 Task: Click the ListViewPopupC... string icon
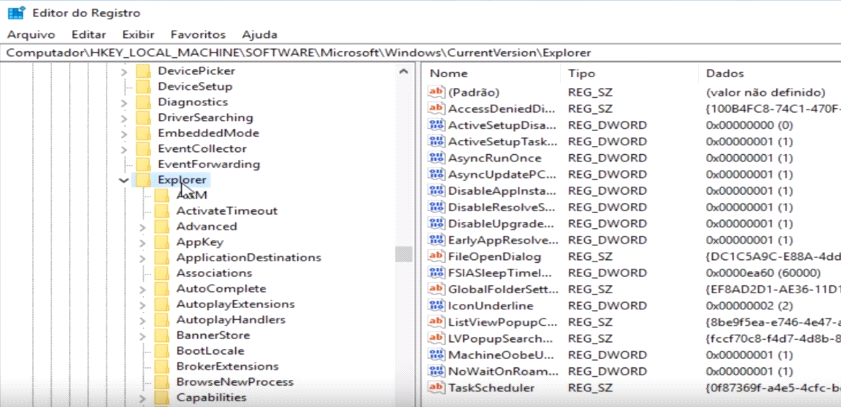pos(436,322)
